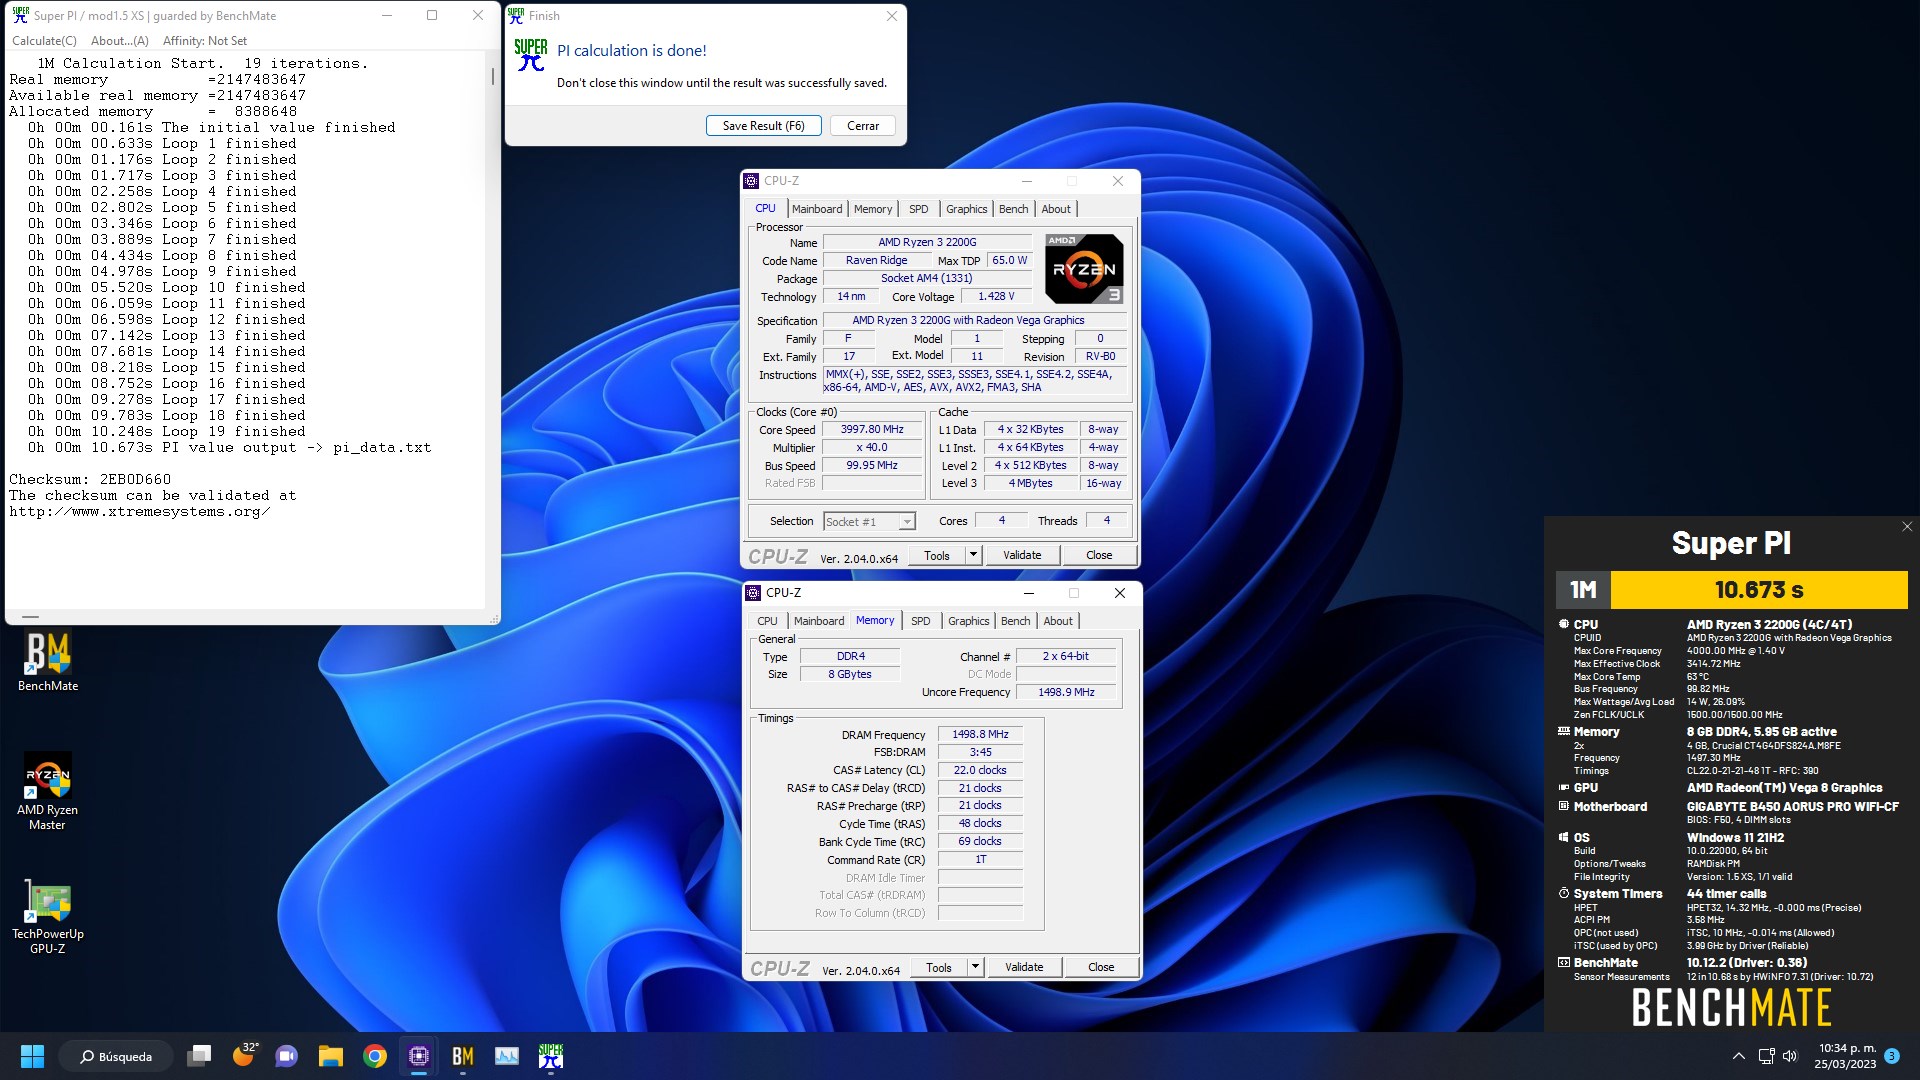Screen dimensions: 1920x1080
Task: Open the Windows Start menu
Action: click(32, 1056)
